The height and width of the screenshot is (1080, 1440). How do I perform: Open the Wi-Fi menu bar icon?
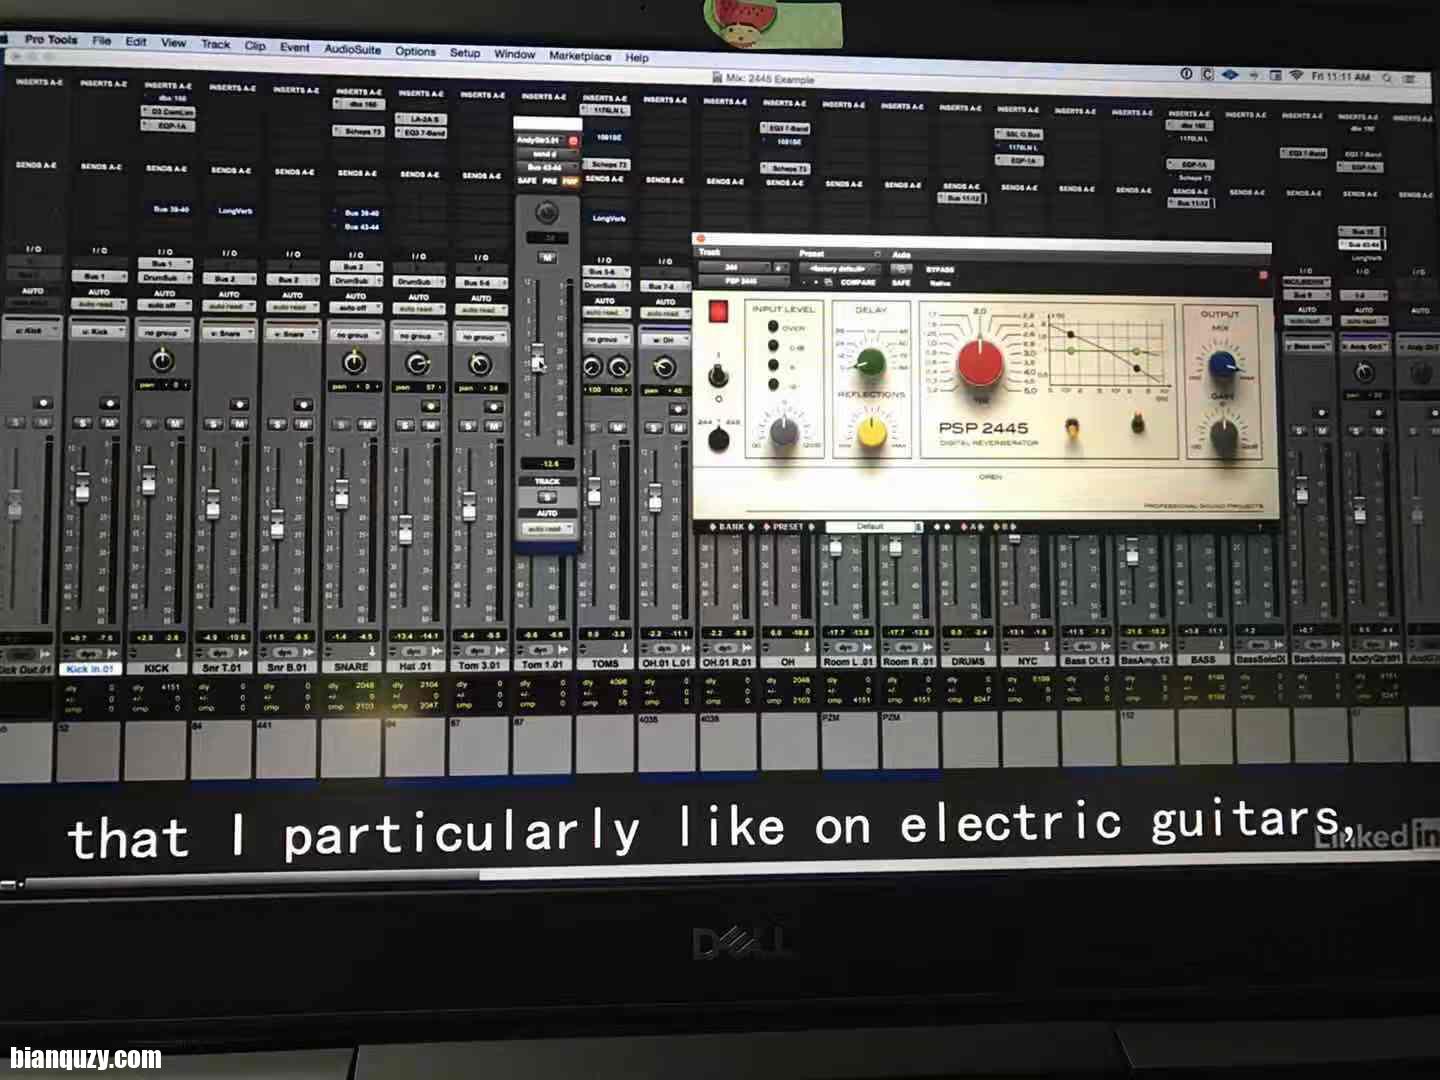pyautogui.click(x=1296, y=76)
